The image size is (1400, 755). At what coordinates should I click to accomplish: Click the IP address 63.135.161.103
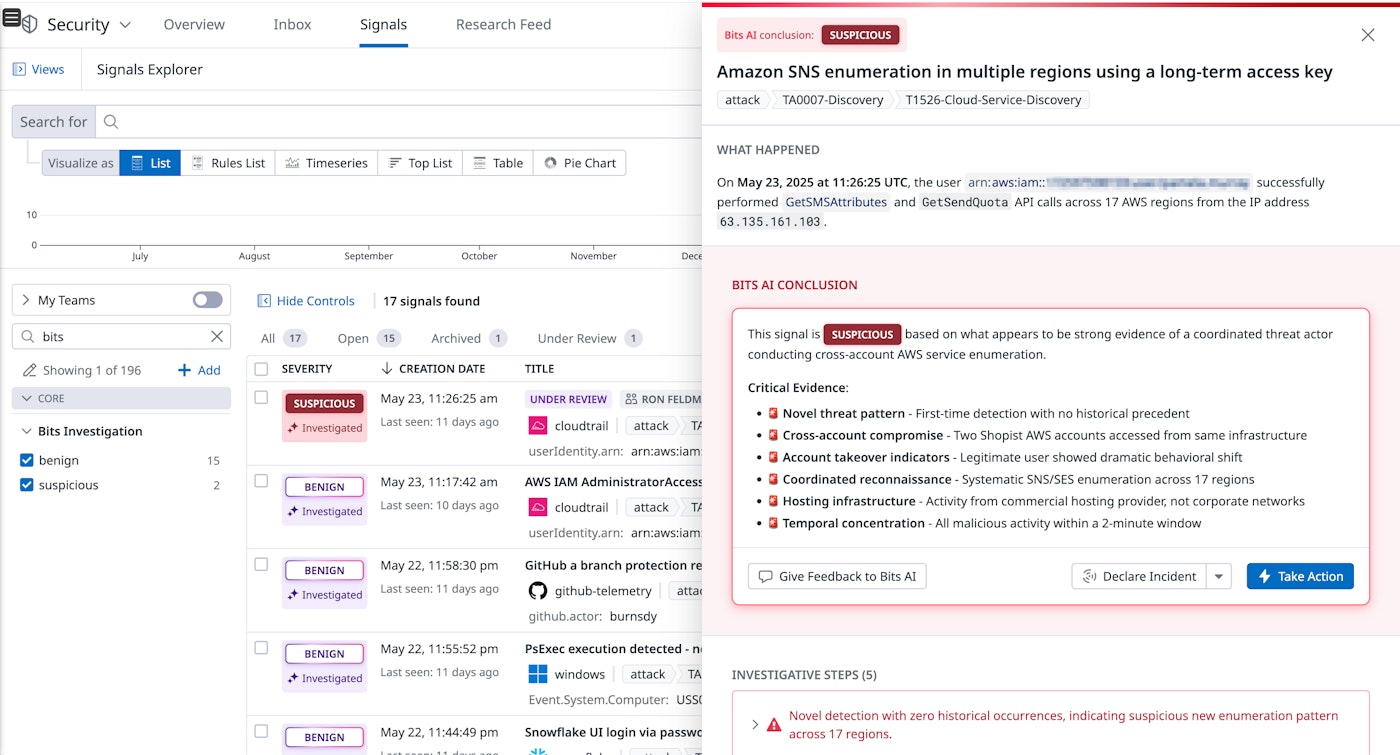(770, 221)
